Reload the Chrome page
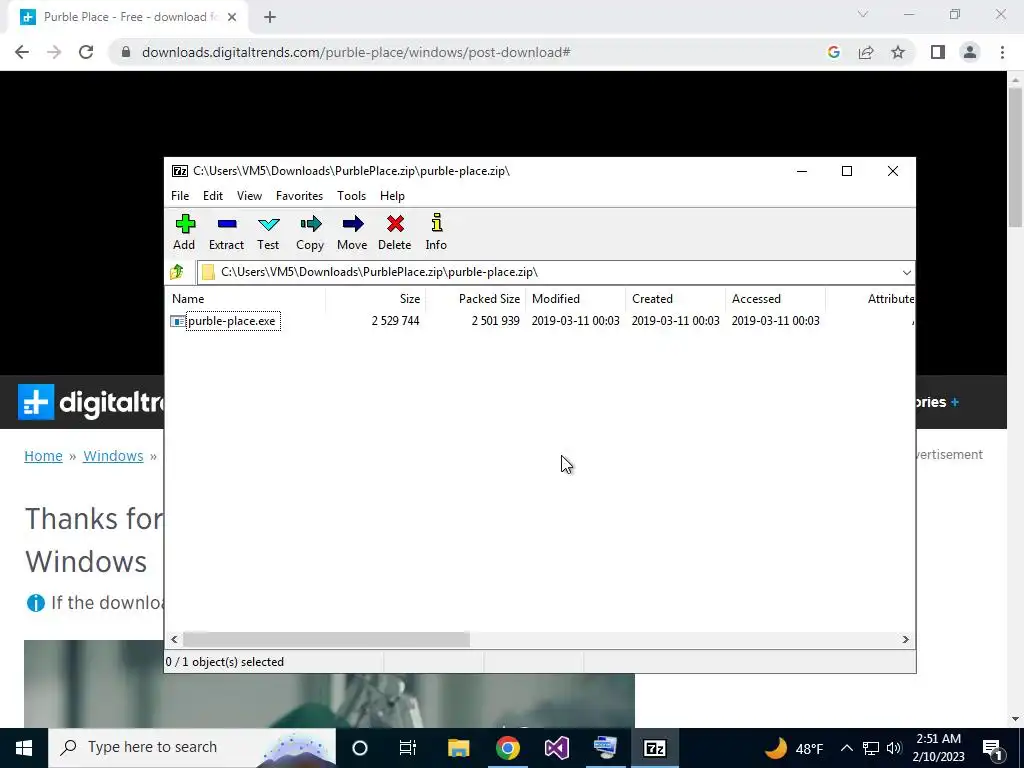 pos(86,52)
